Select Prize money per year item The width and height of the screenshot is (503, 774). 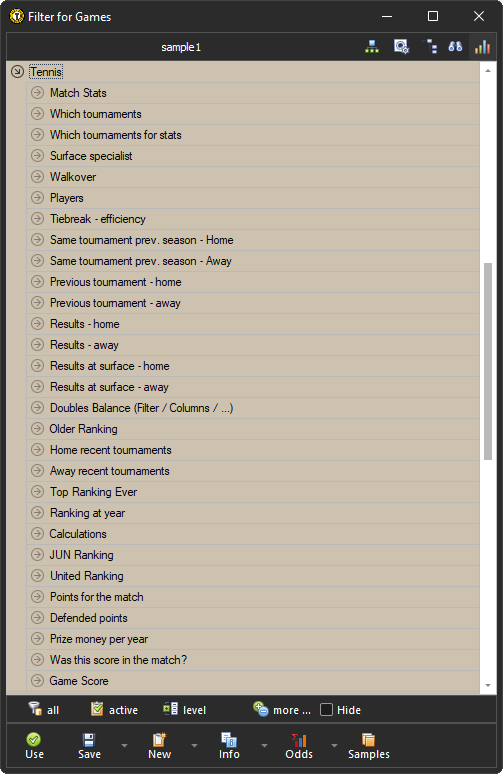pos(253,639)
